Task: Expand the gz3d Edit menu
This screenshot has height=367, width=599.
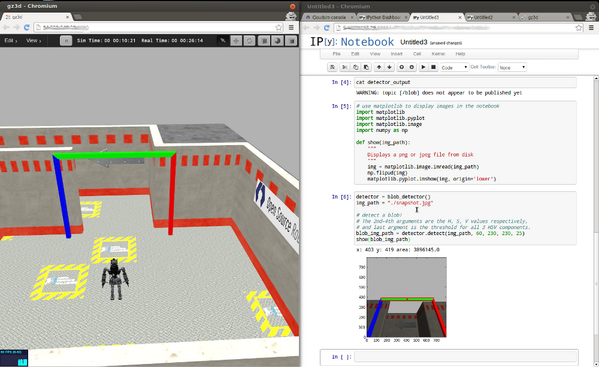Action: [x=10, y=40]
